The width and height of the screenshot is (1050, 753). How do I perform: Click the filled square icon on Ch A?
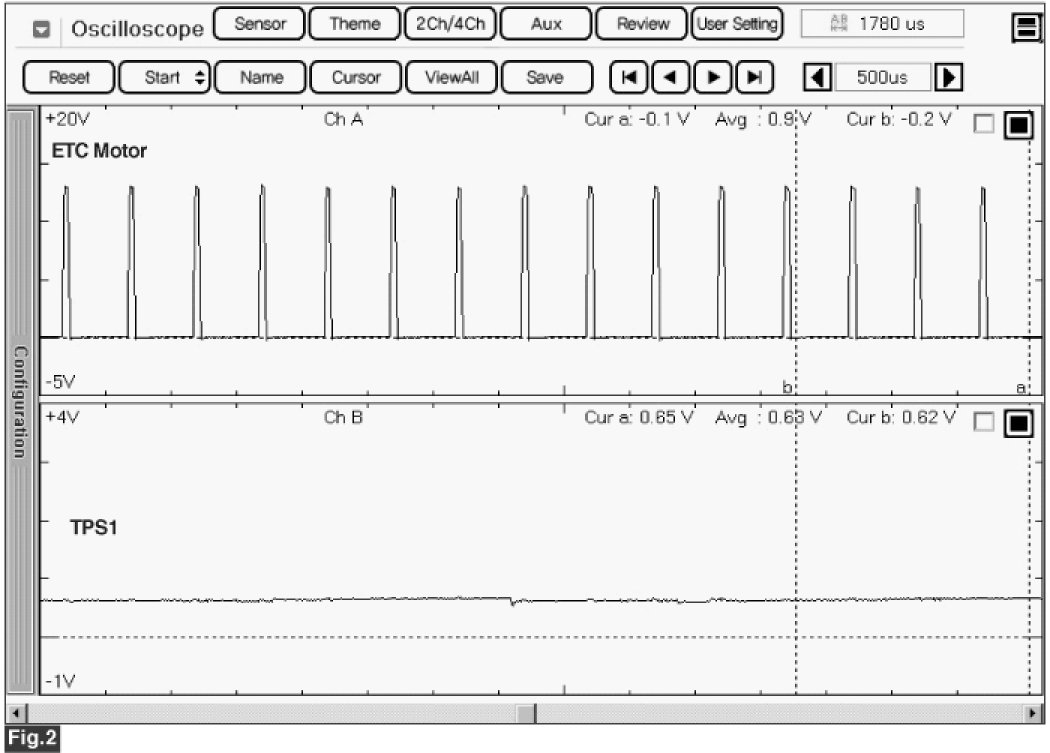(1018, 125)
